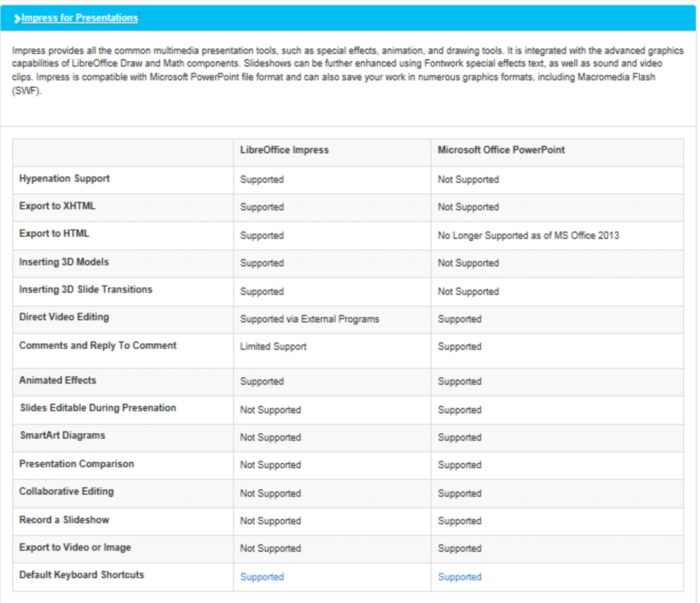Select the Record a Slideshow row label
Image resolution: width=700 pixels, height=603 pixels.
click(x=64, y=520)
